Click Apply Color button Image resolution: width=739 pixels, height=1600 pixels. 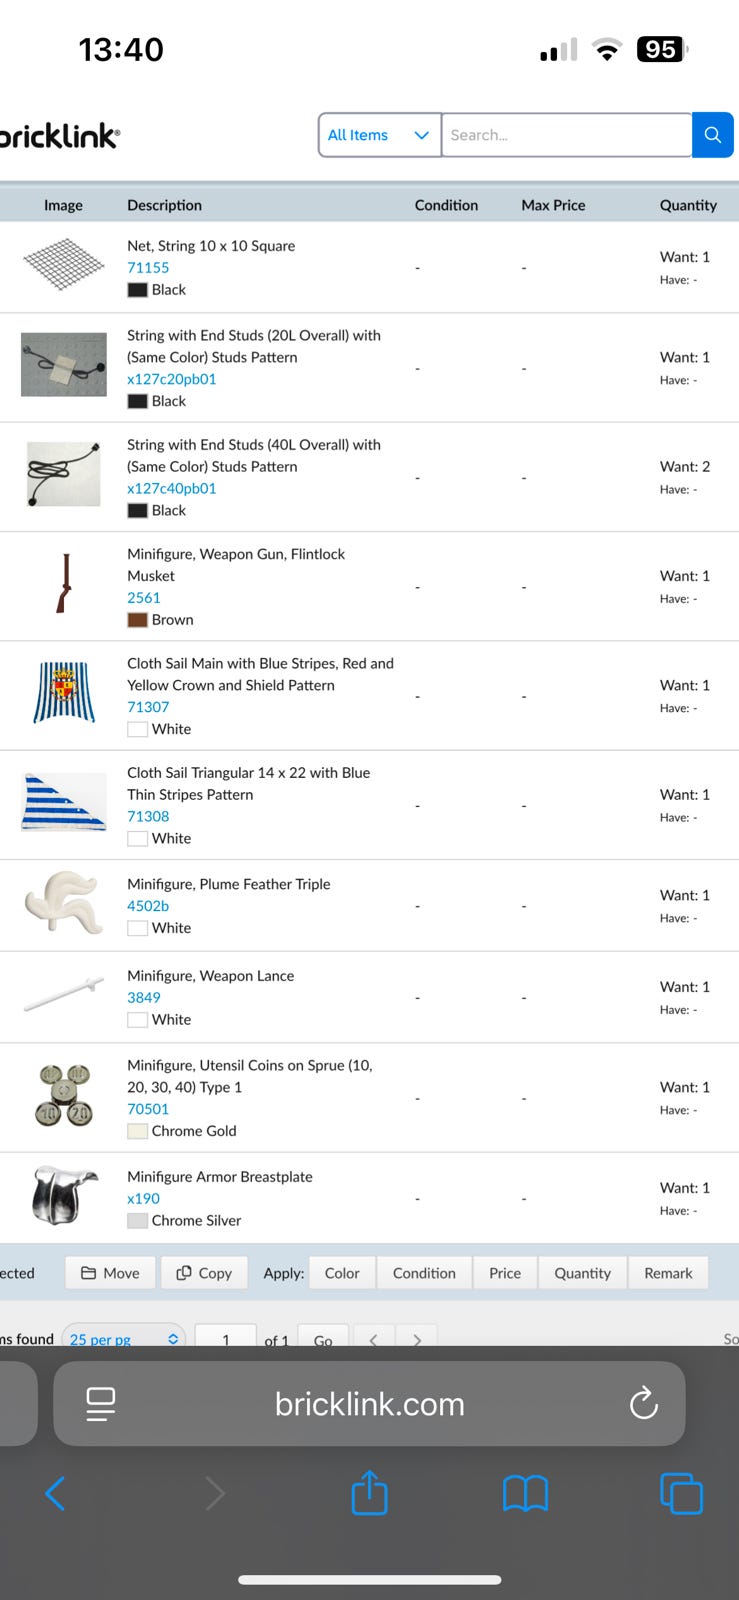point(342,1273)
